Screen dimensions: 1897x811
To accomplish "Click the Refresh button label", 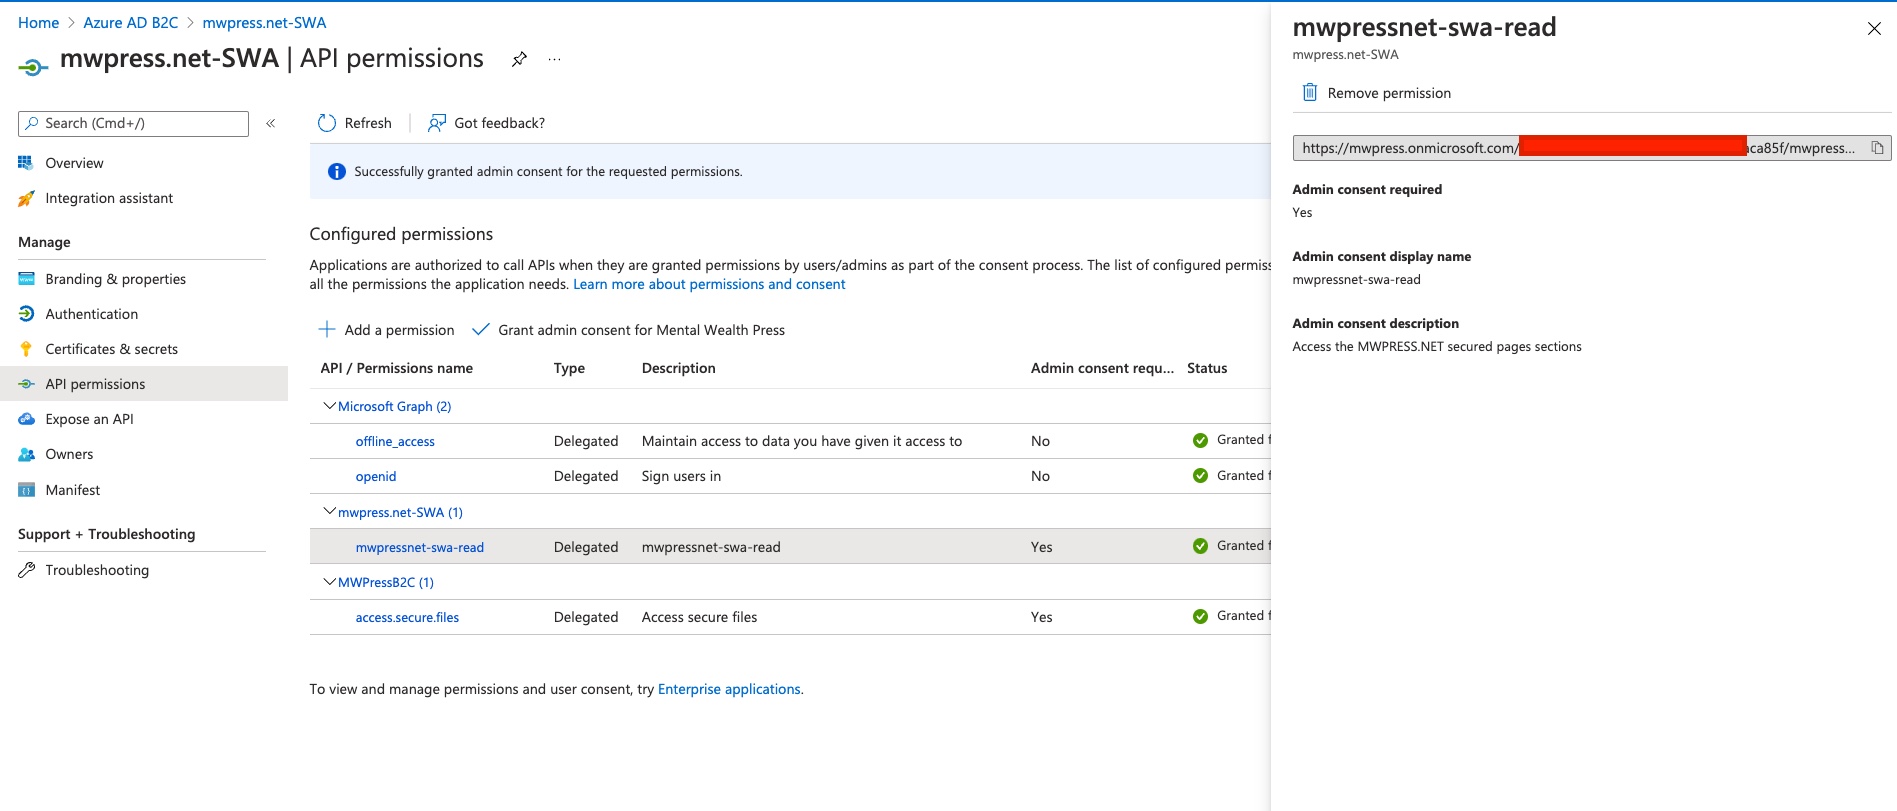I will tap(368, 123).
